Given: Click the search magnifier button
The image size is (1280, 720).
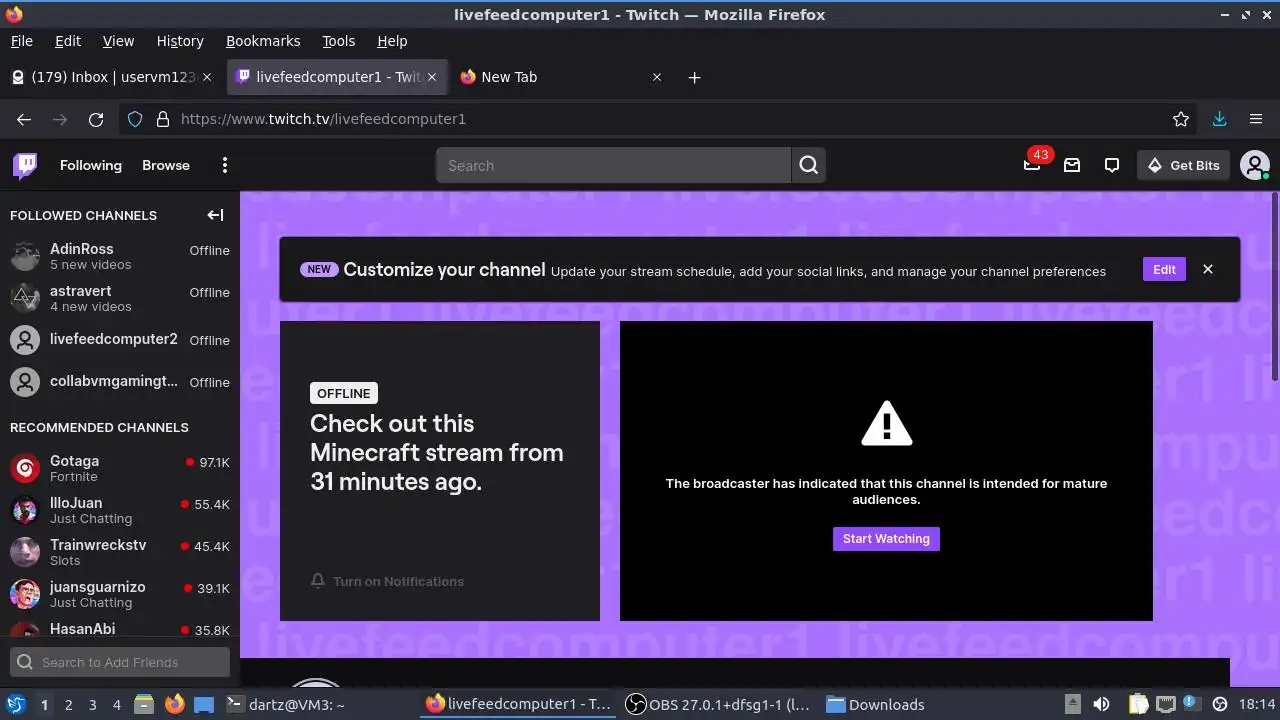Looking at the screenshot, I should point(809,166).
